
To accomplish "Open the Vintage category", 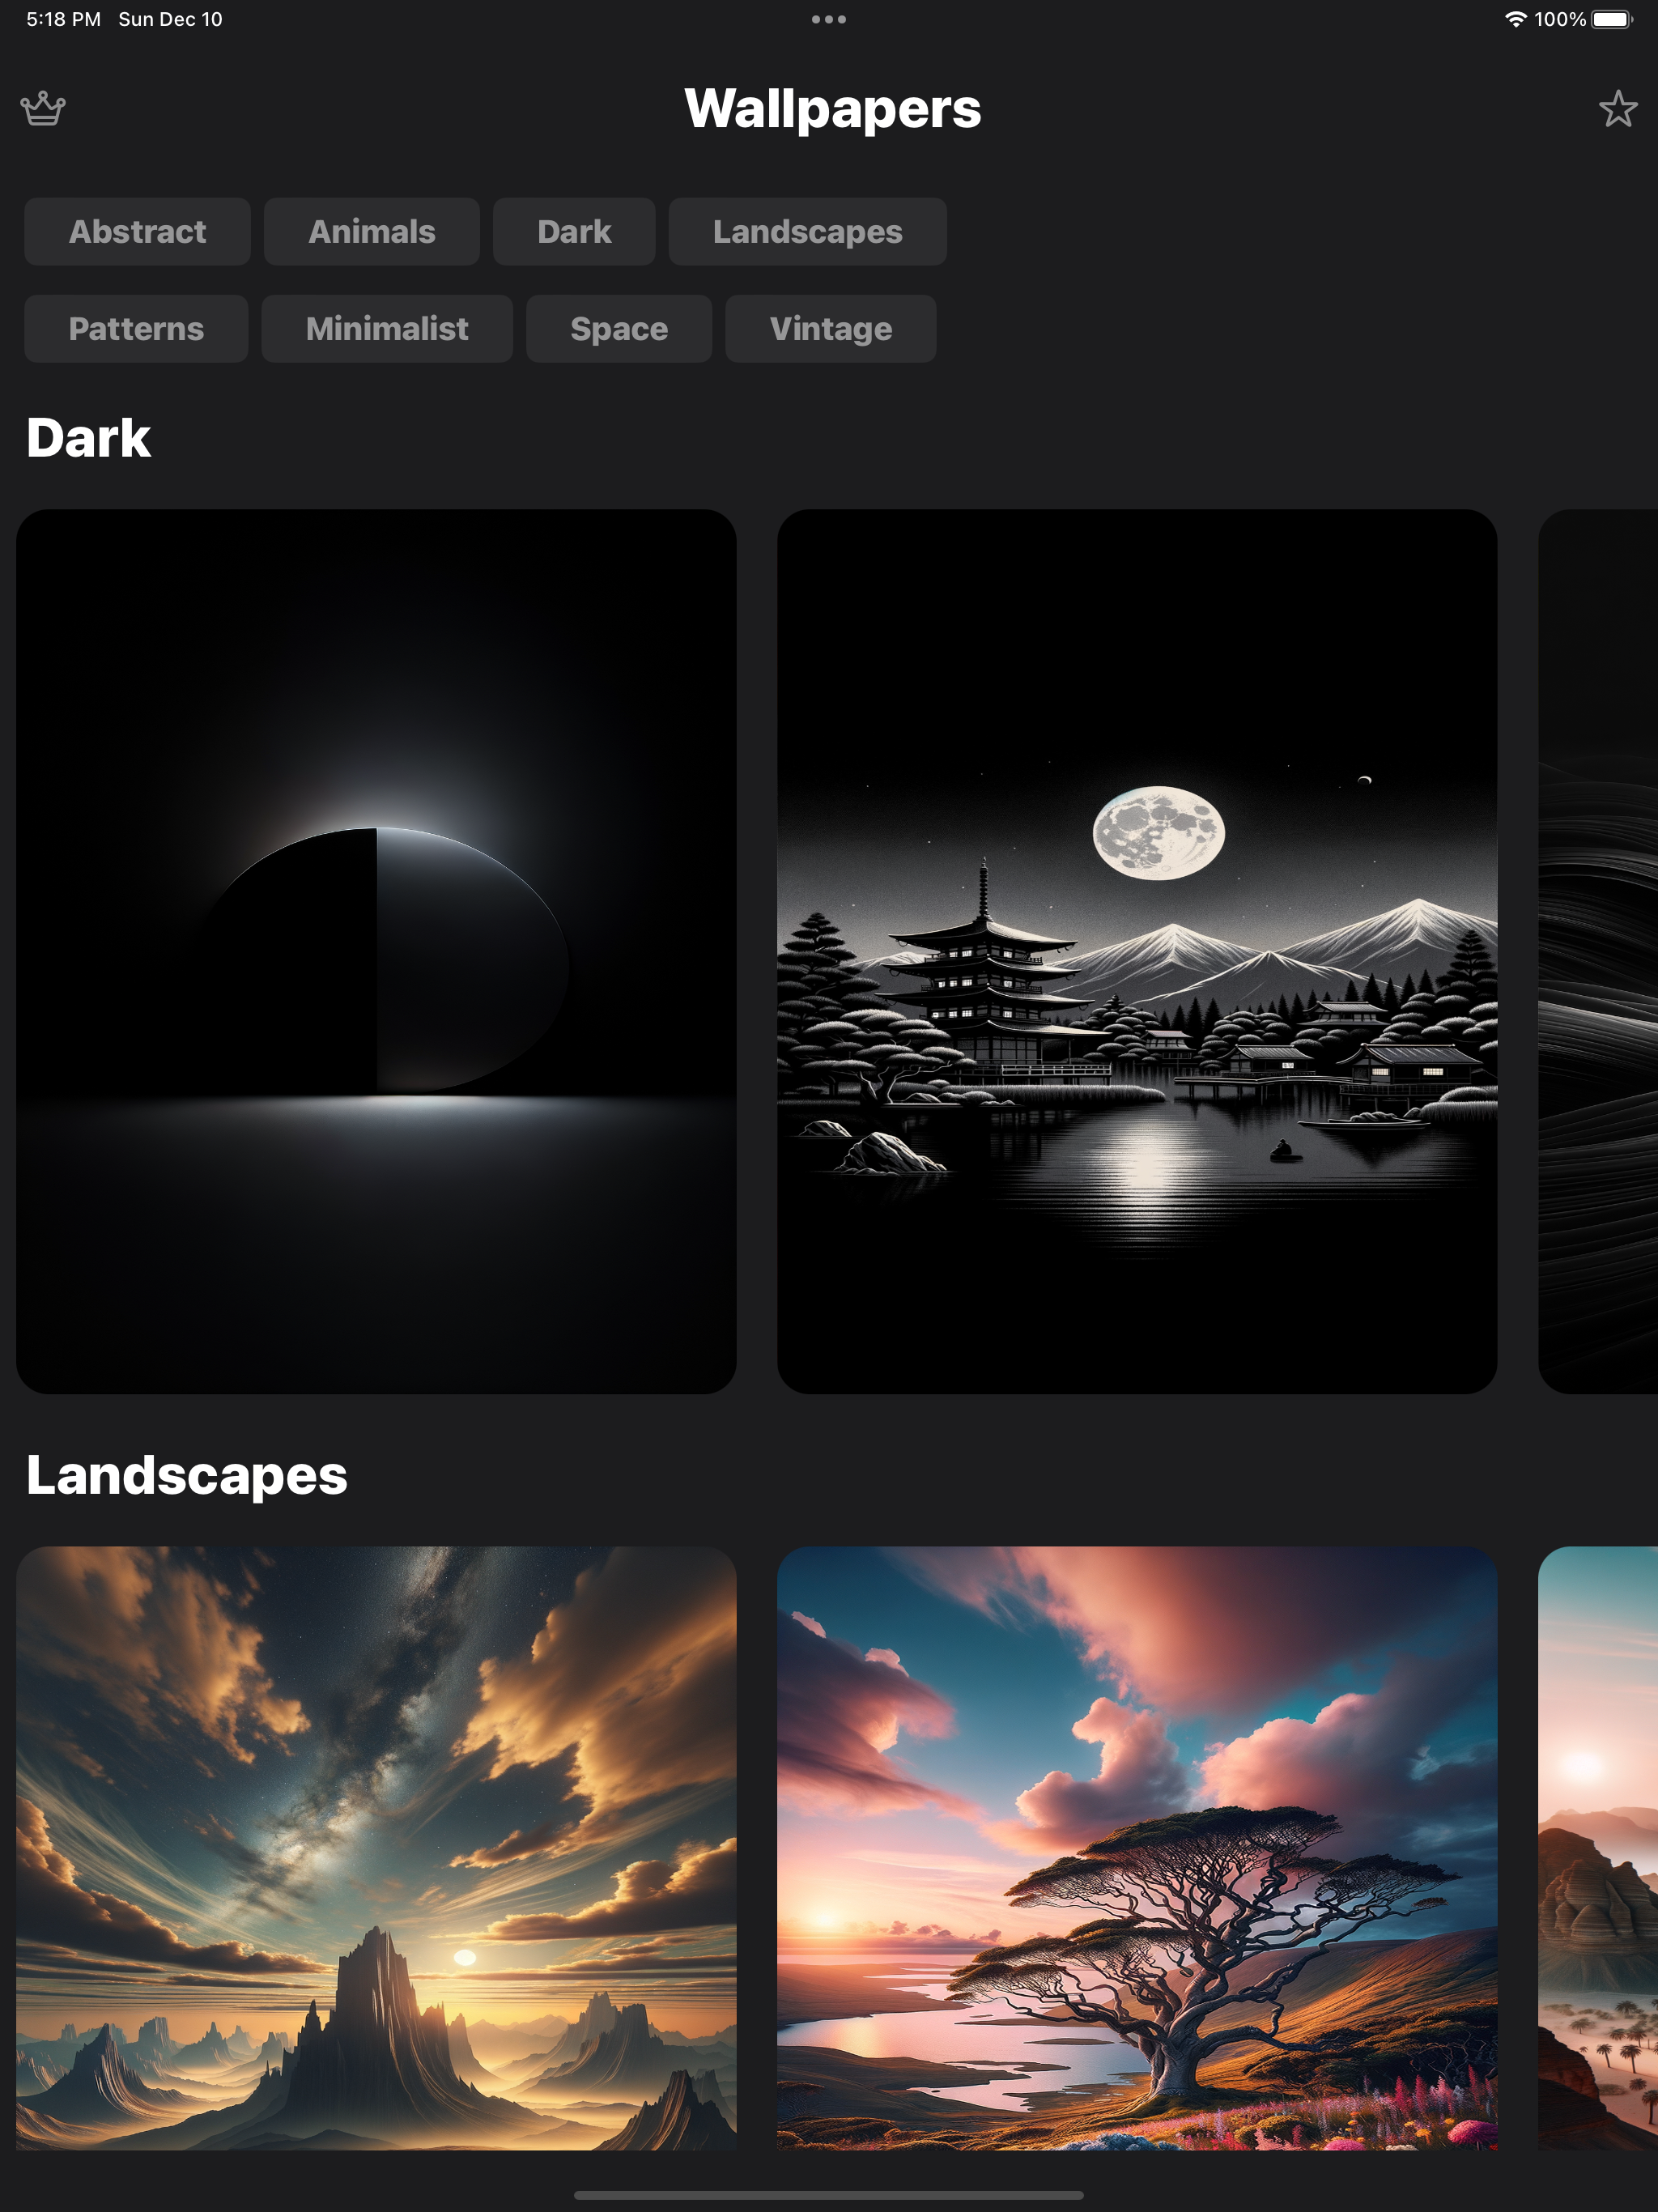I will click(830, 328).
